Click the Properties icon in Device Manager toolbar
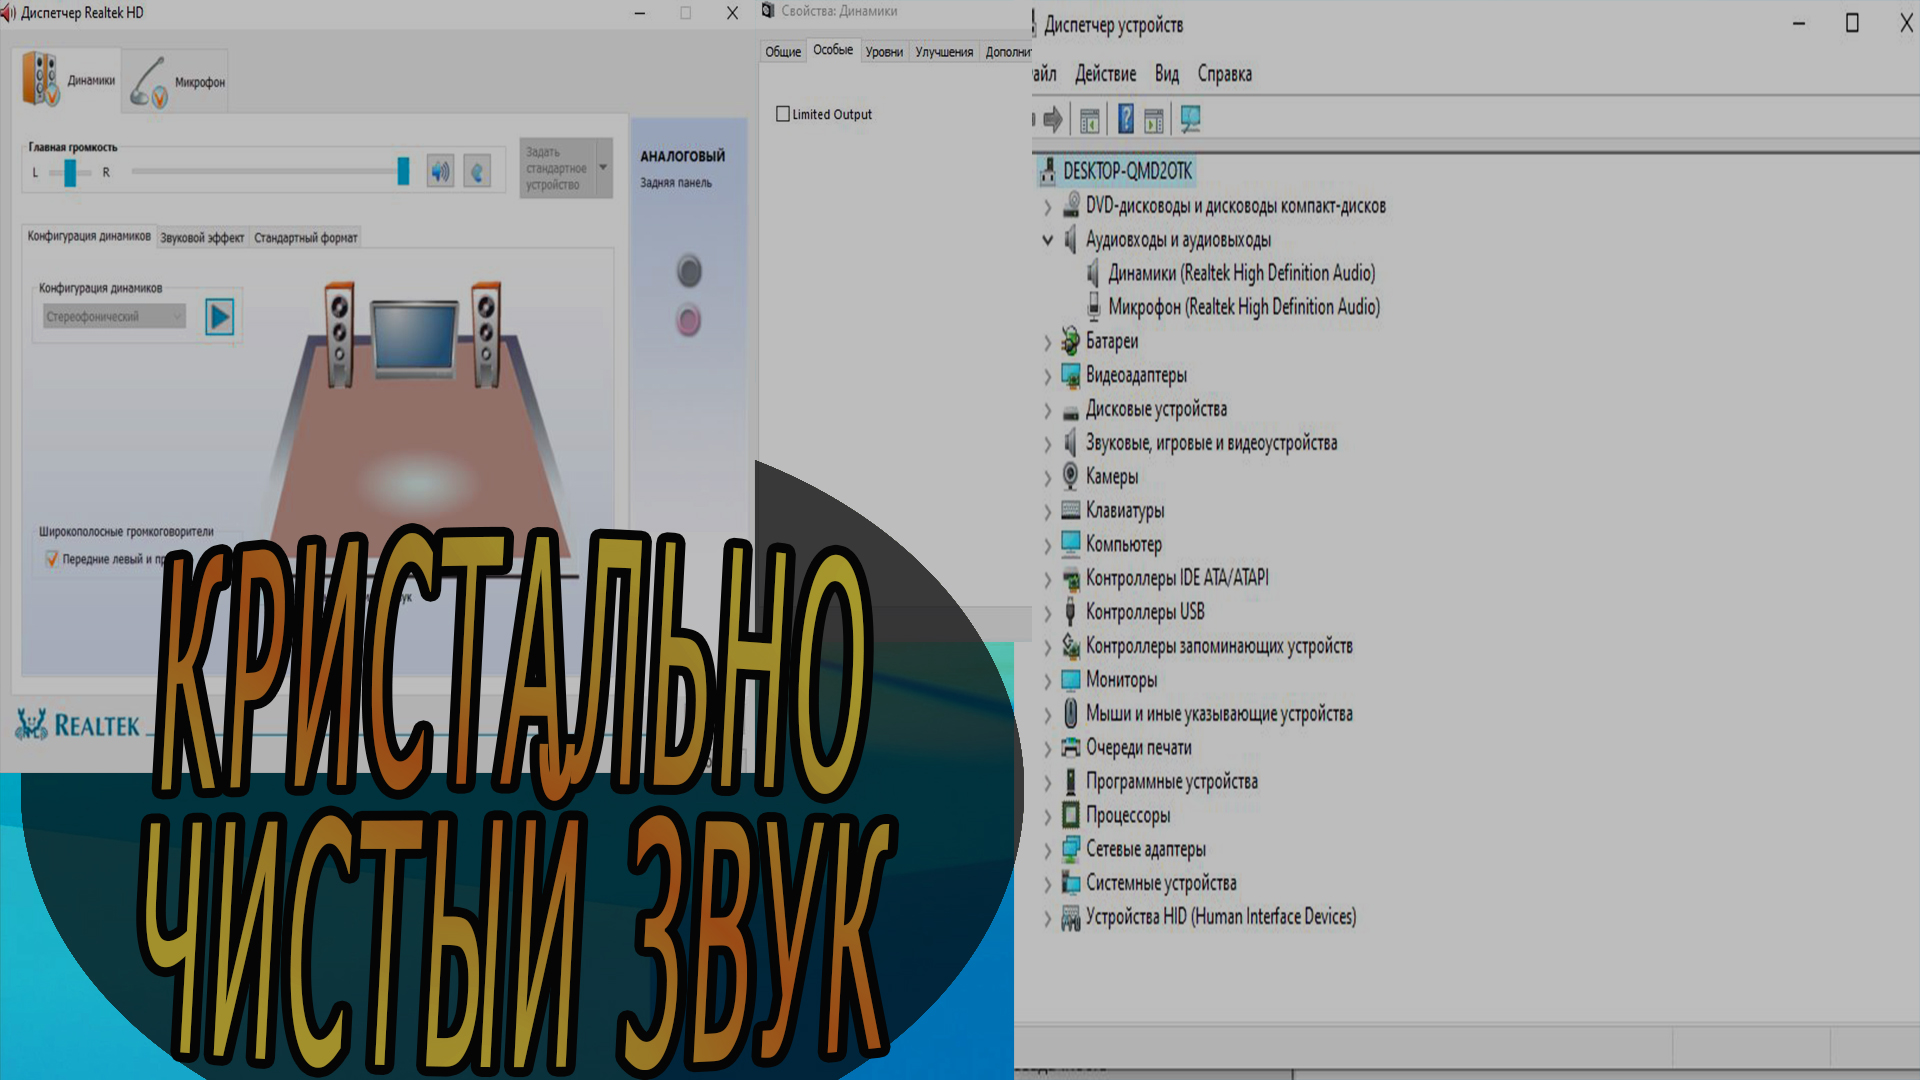1920x1080 pixels. (x=1089, y=119)
